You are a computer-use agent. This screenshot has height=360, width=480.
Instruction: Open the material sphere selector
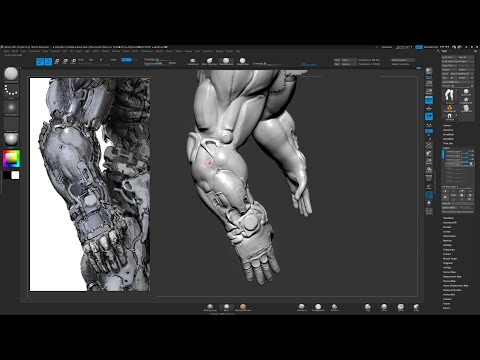(11, 139)
